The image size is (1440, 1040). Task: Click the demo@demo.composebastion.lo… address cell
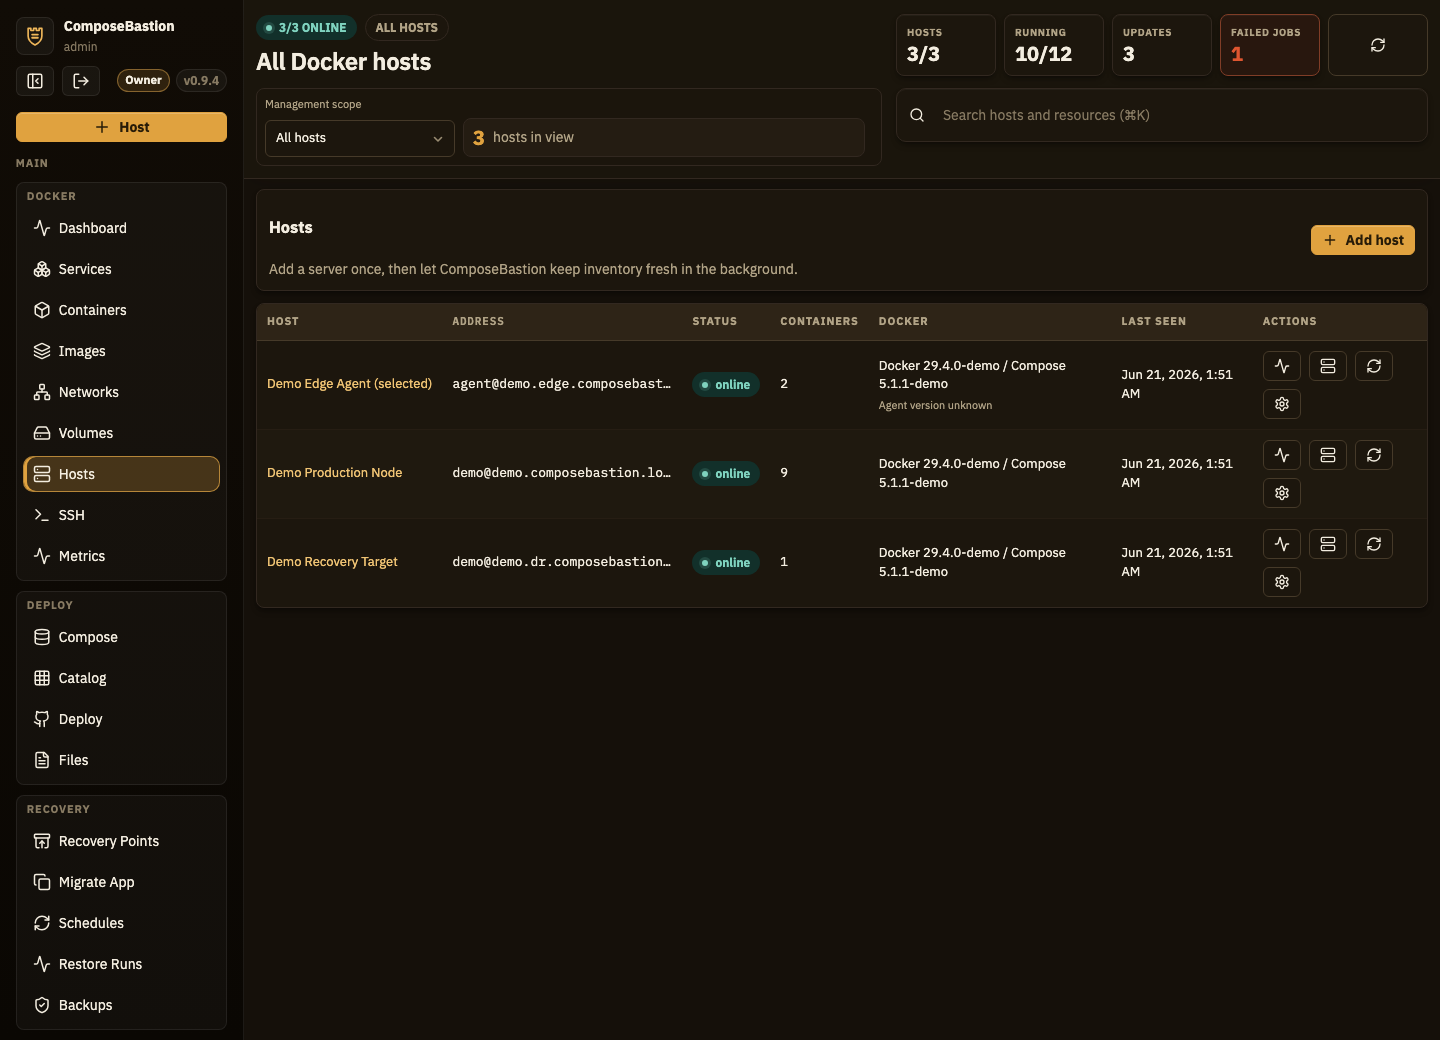[x=561, y=473]
